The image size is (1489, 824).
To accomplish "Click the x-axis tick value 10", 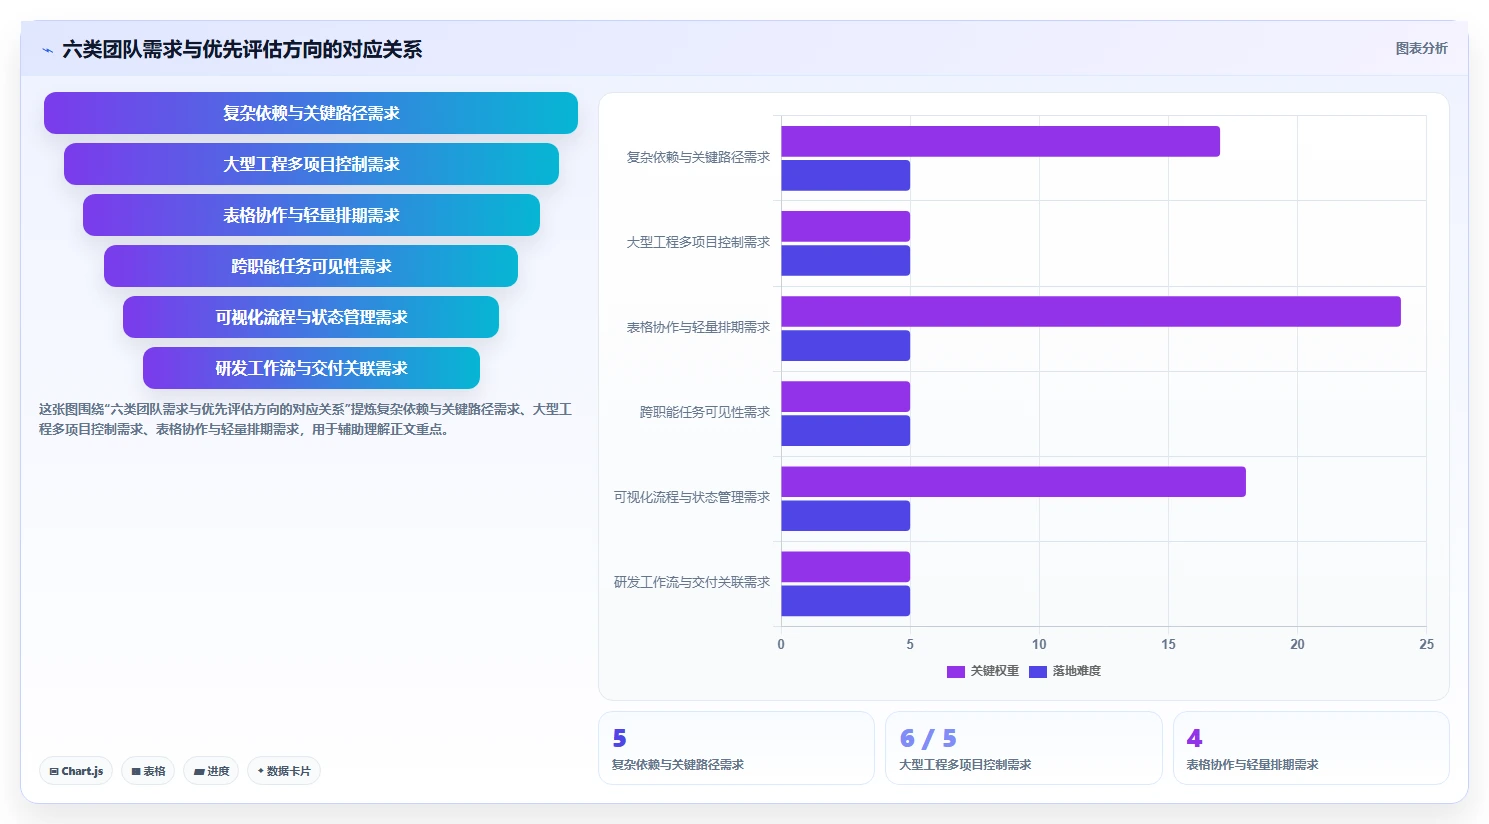I will (x=1039, y=644).
